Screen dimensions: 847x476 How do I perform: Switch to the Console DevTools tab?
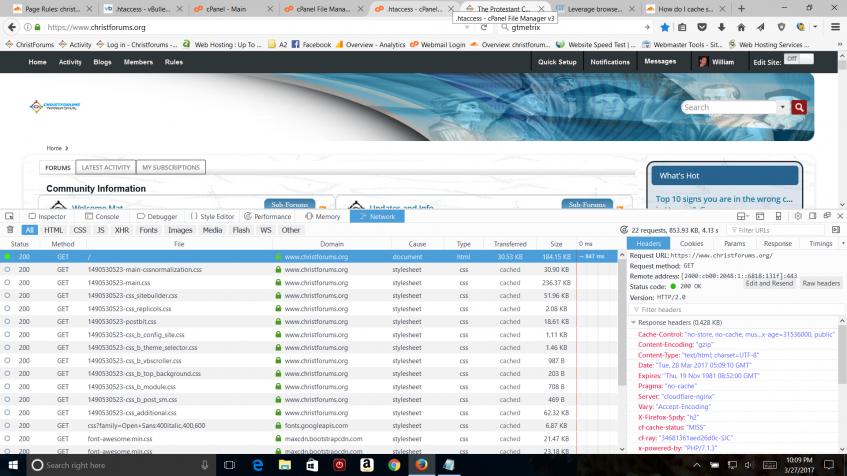[102, 216]
